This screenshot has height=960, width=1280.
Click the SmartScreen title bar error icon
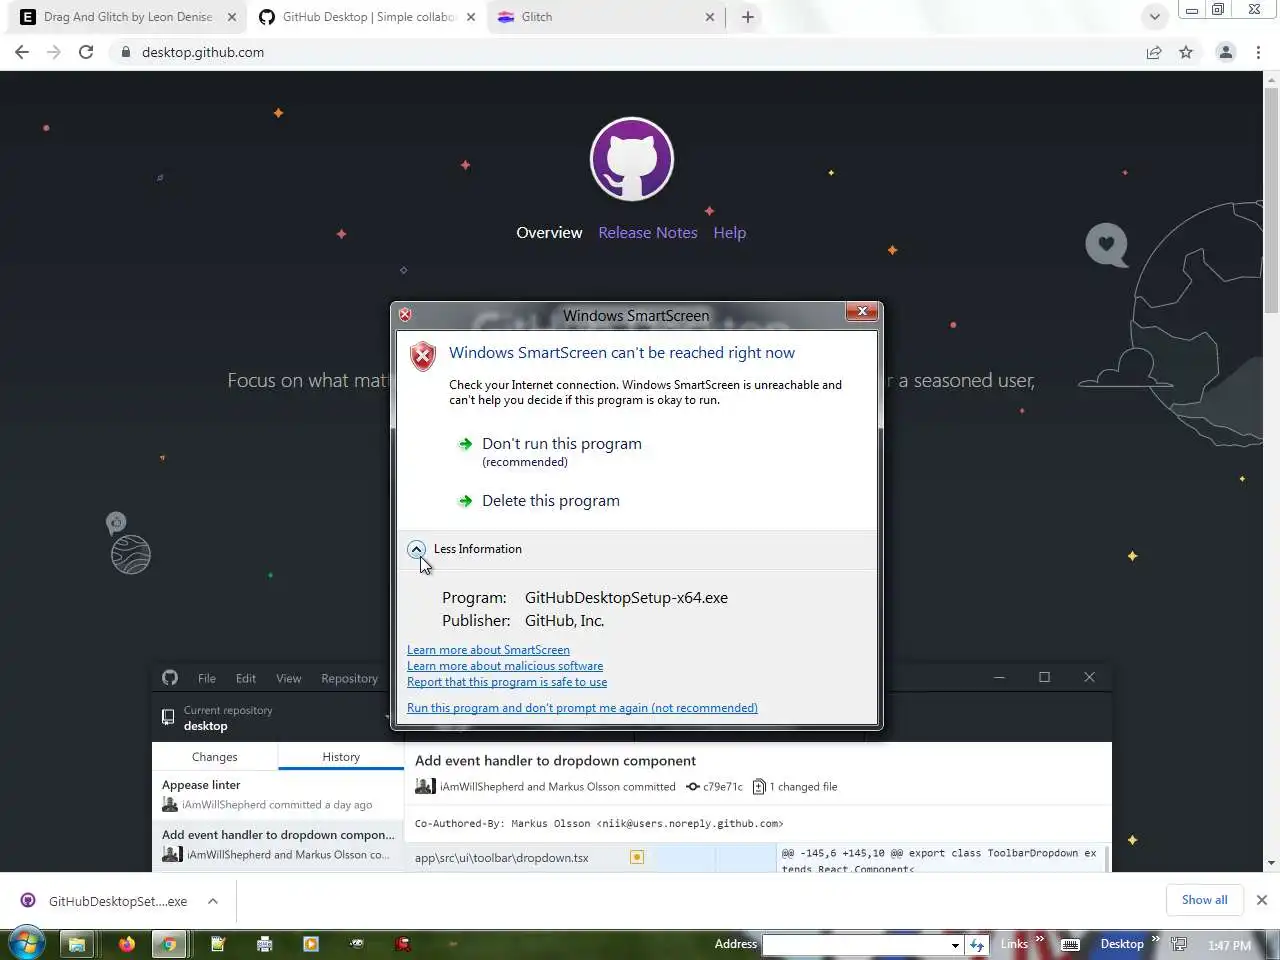pos(405,315)
